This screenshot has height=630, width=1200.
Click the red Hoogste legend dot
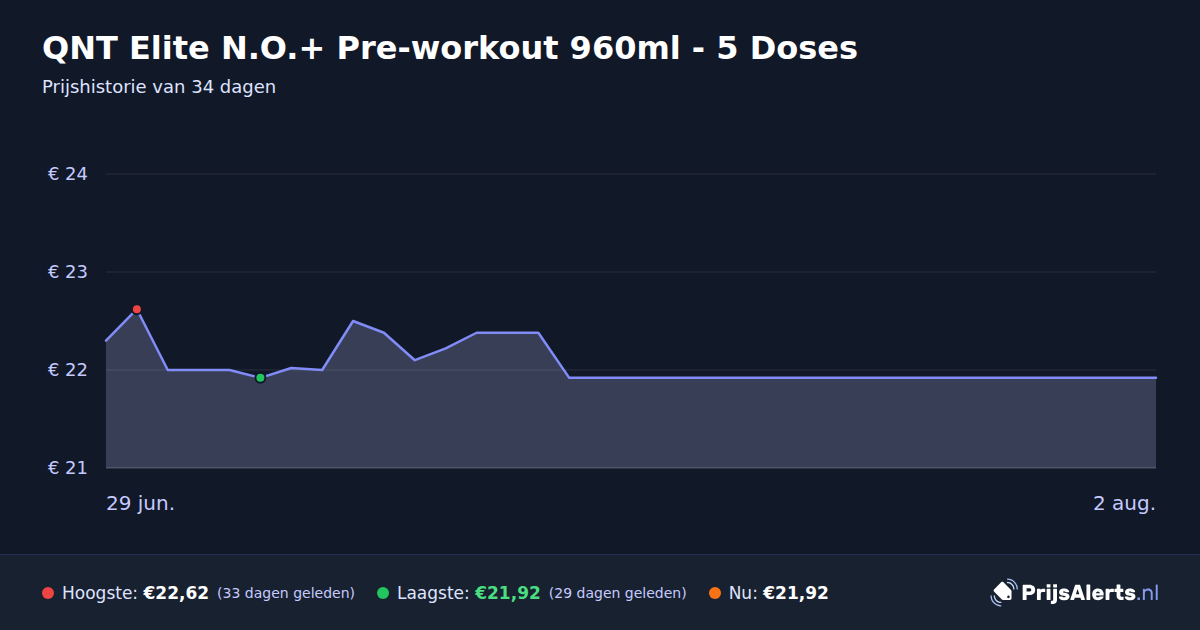(48, 593)
